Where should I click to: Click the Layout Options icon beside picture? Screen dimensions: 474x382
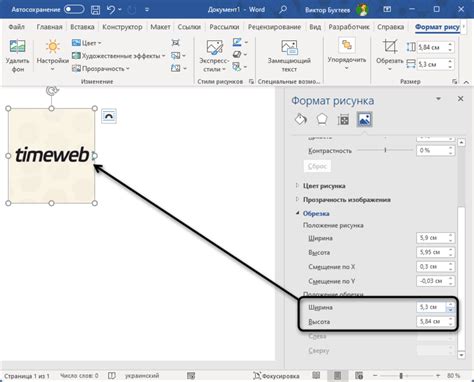tap(109, 116)
